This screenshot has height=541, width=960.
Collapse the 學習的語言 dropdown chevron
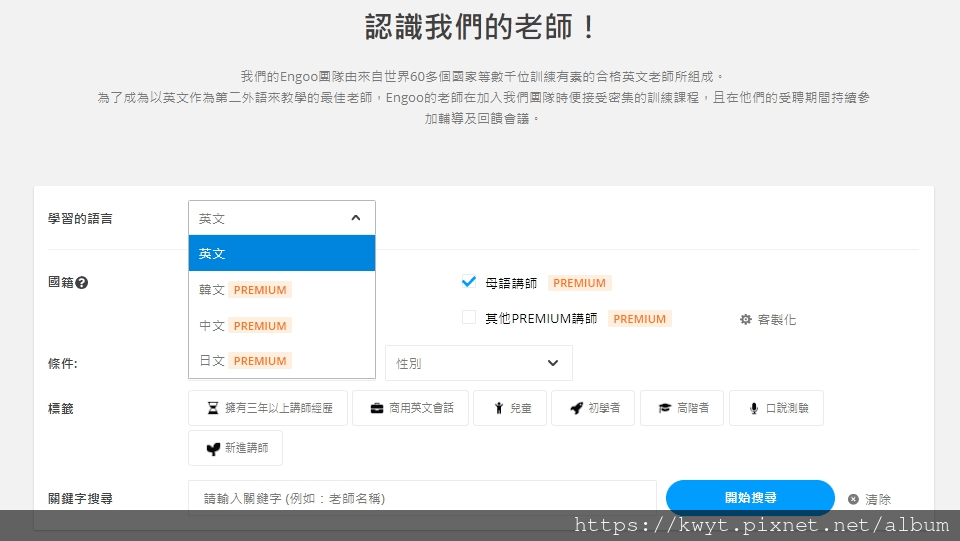coord(356,218)
